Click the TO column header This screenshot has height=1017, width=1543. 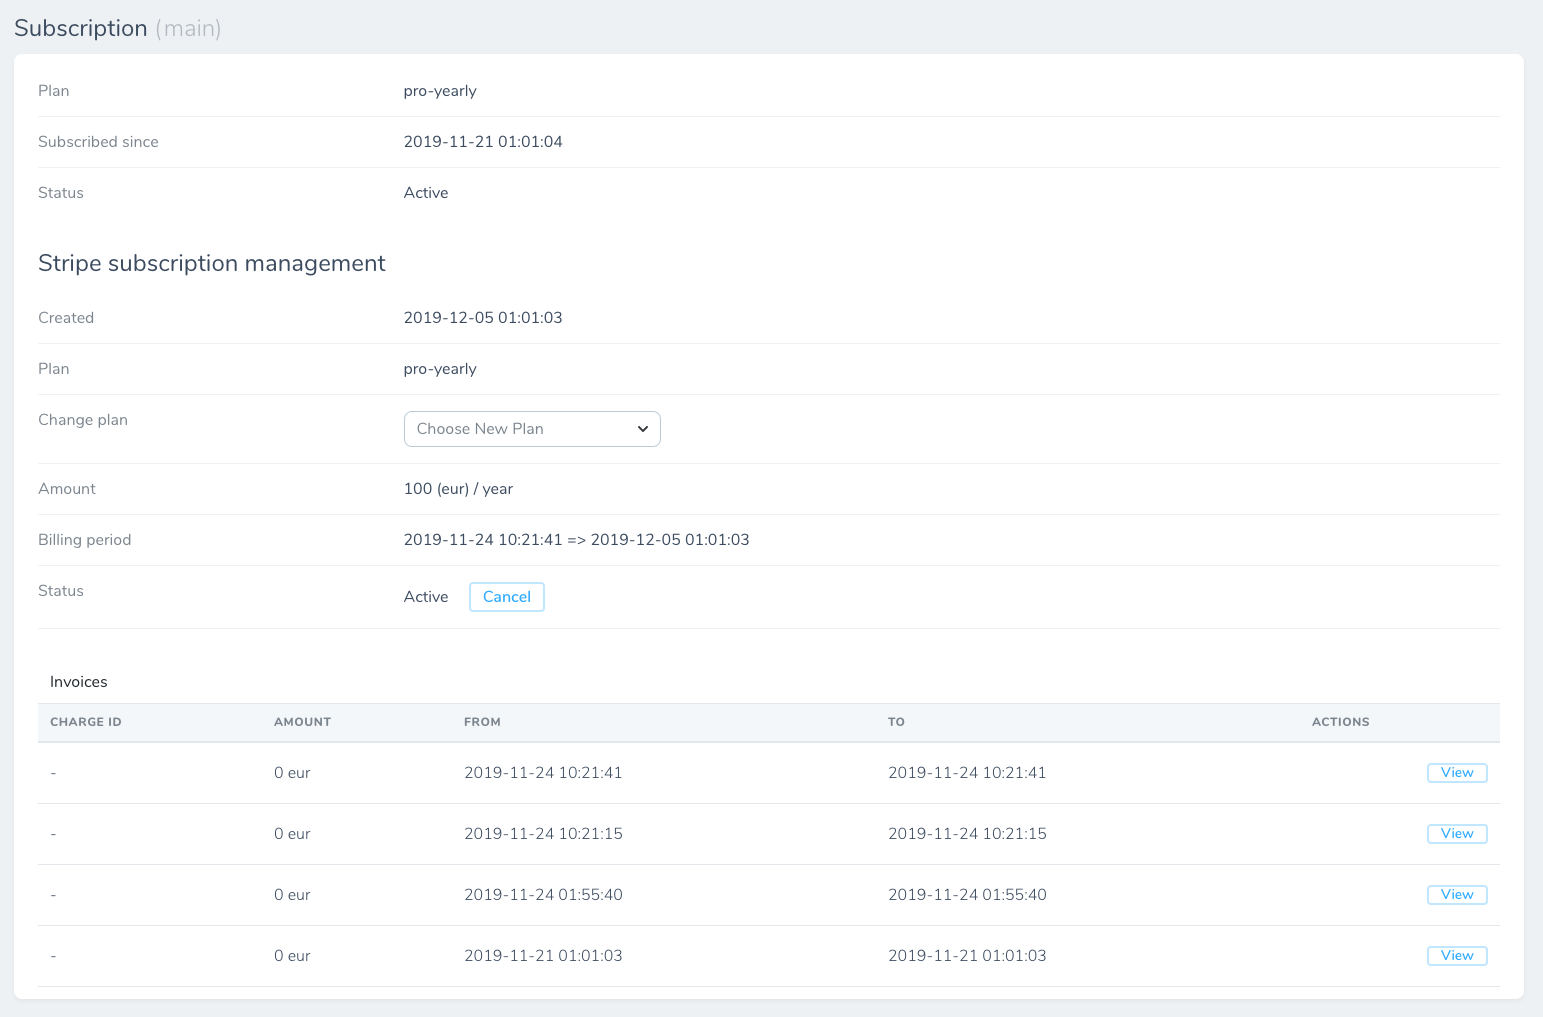pyautogui.click(x=896, y=722)
